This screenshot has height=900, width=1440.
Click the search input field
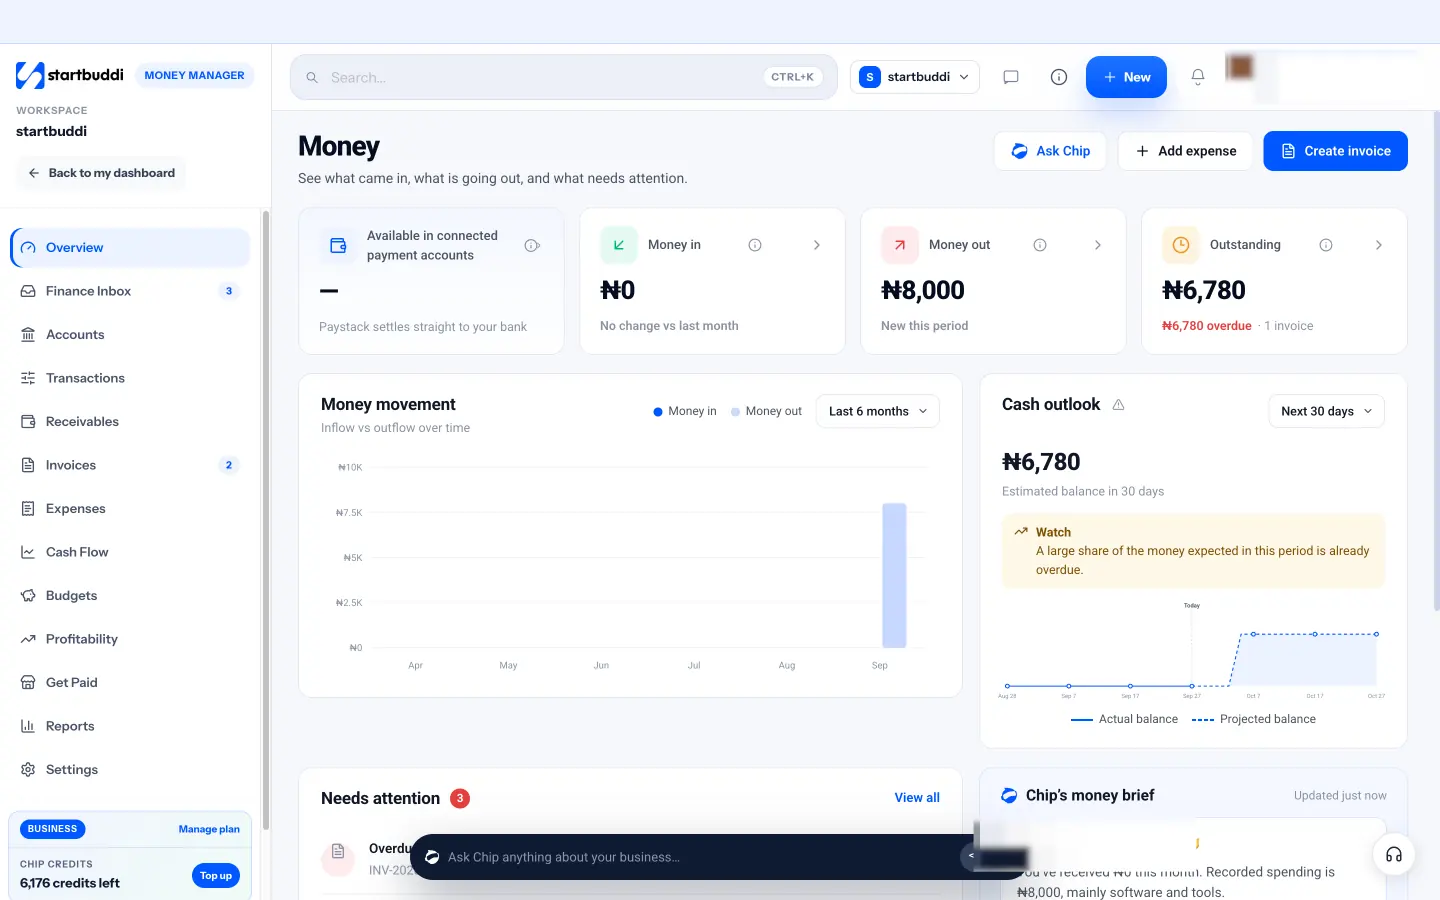564,77
